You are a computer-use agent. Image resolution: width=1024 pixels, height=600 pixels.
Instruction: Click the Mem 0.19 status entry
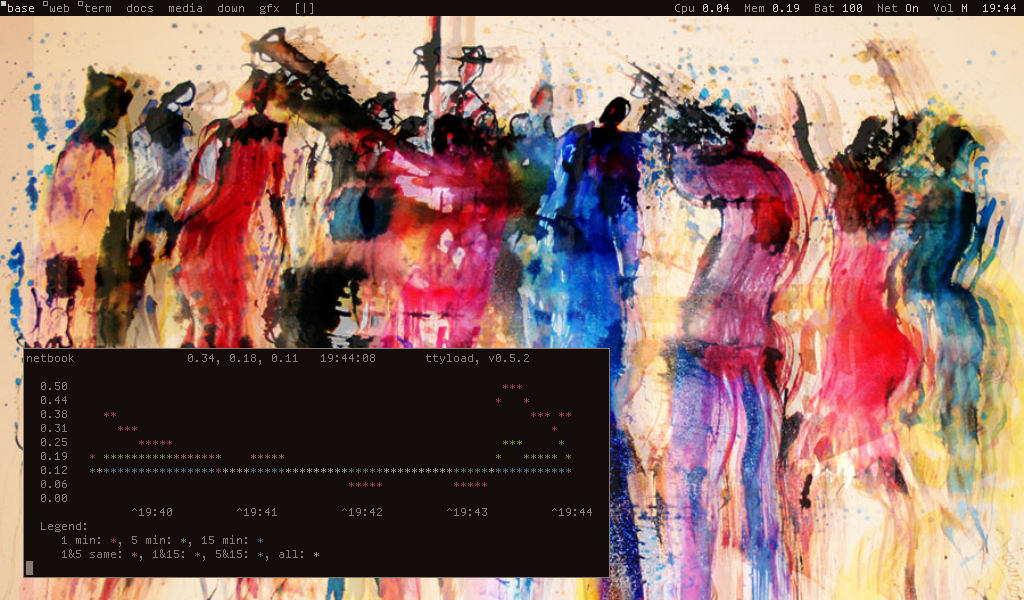coord(772,8)
